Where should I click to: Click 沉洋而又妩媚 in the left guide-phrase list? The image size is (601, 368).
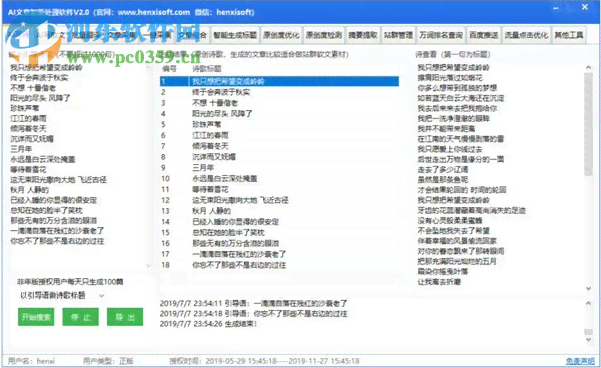tap(32, 139)
